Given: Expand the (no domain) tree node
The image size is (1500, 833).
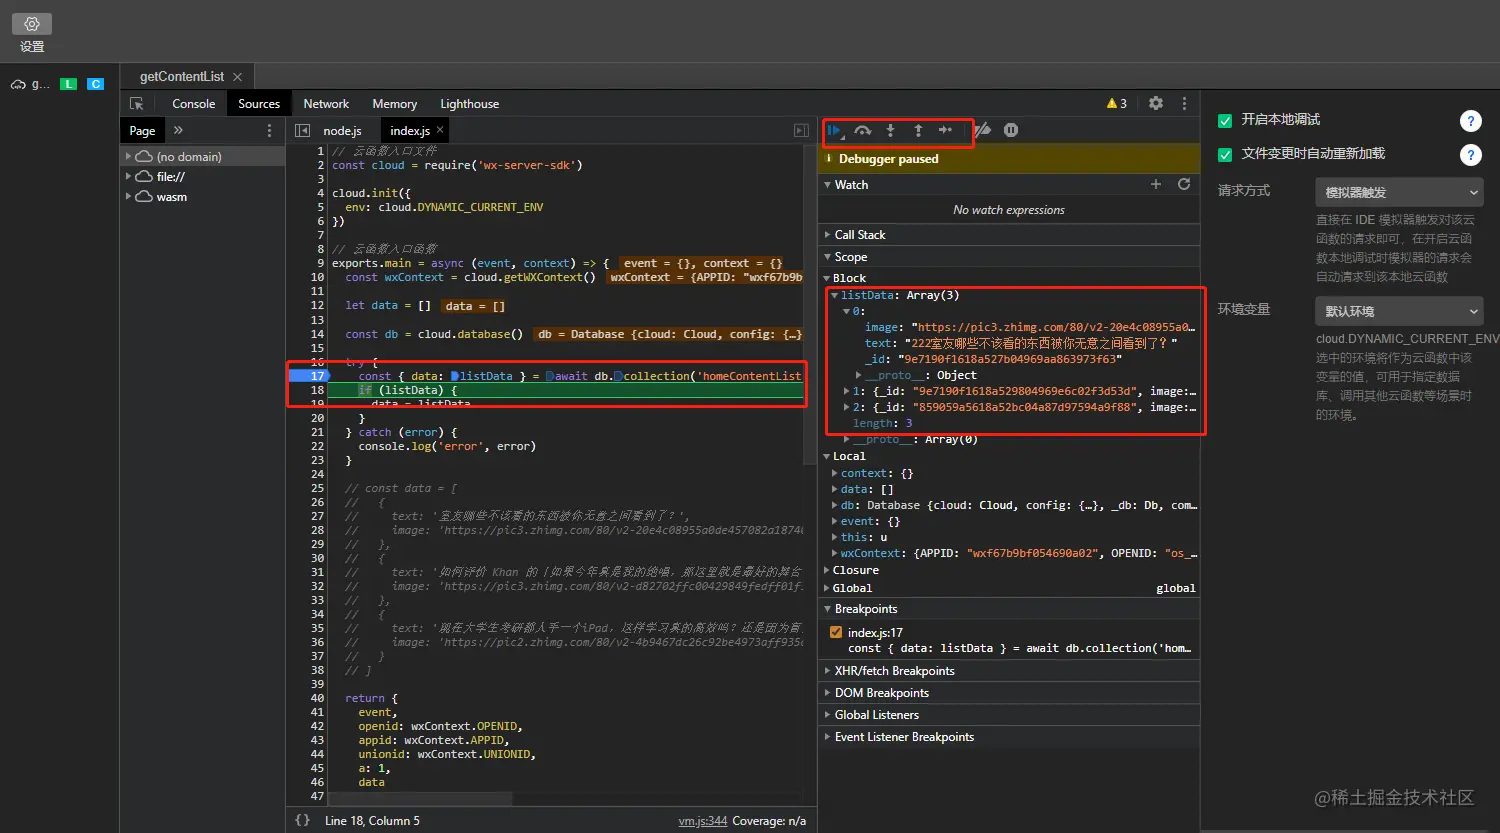Looking at the screenshot, I should pyautogui.click(x=129, y=157).
